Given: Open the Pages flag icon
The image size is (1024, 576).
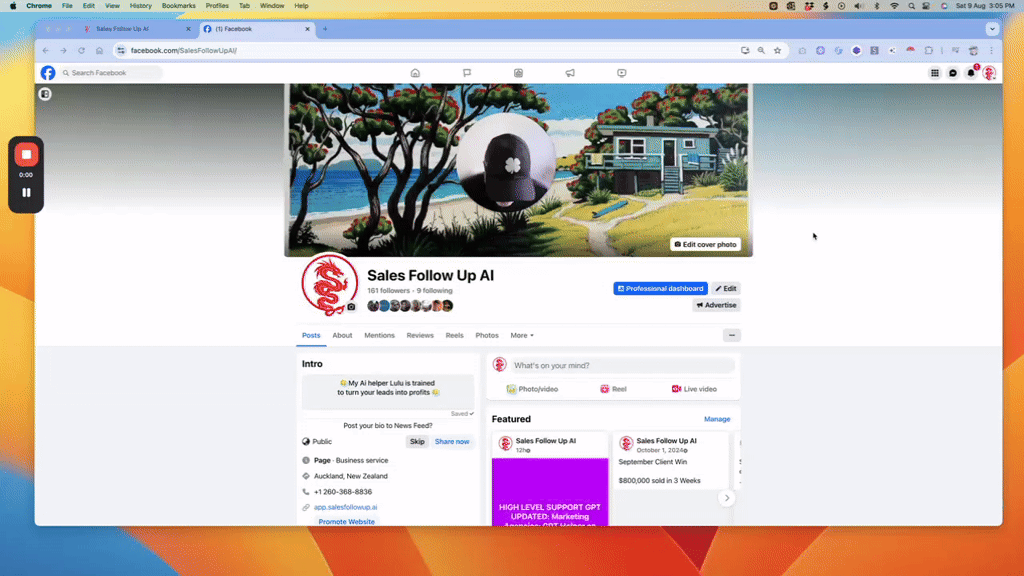Looking at the screenshot, I should click(x=467, y=73).
